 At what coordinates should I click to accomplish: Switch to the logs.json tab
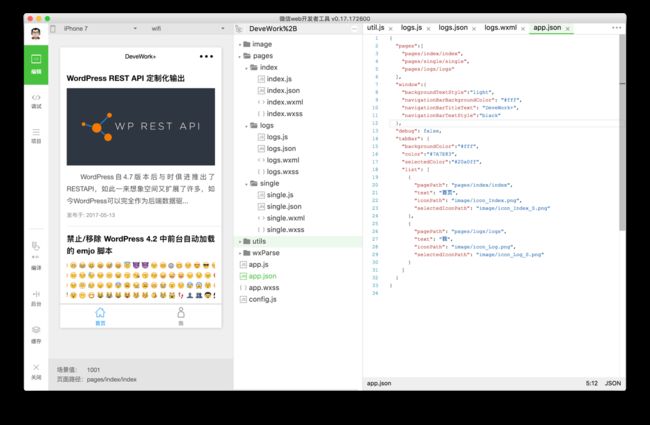[453, 28]
